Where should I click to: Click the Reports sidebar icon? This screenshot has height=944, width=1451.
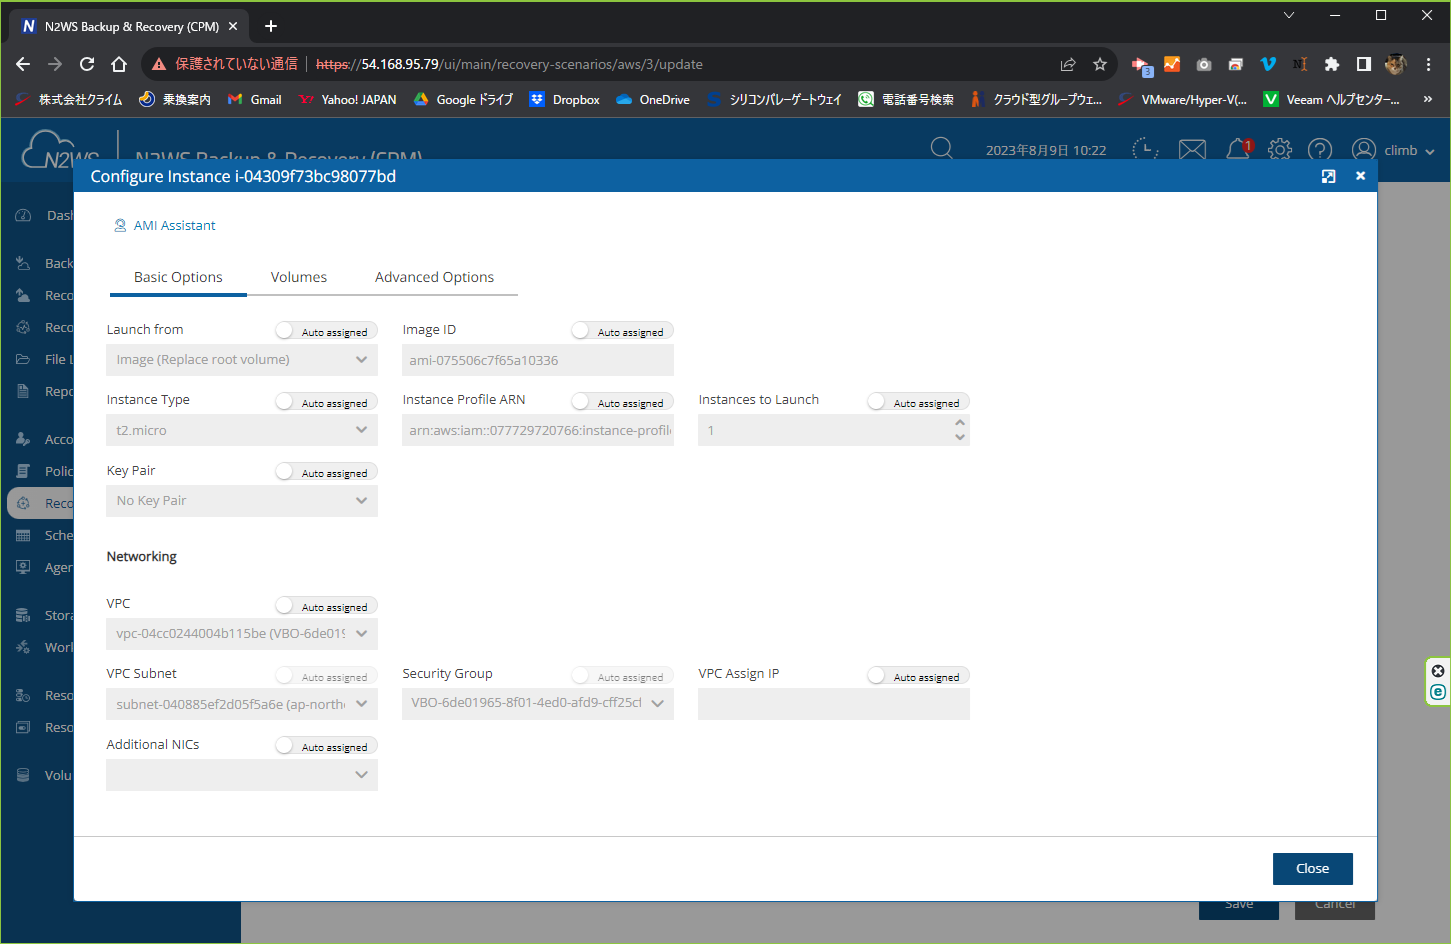pyautogui.click(x=23, y=391)
